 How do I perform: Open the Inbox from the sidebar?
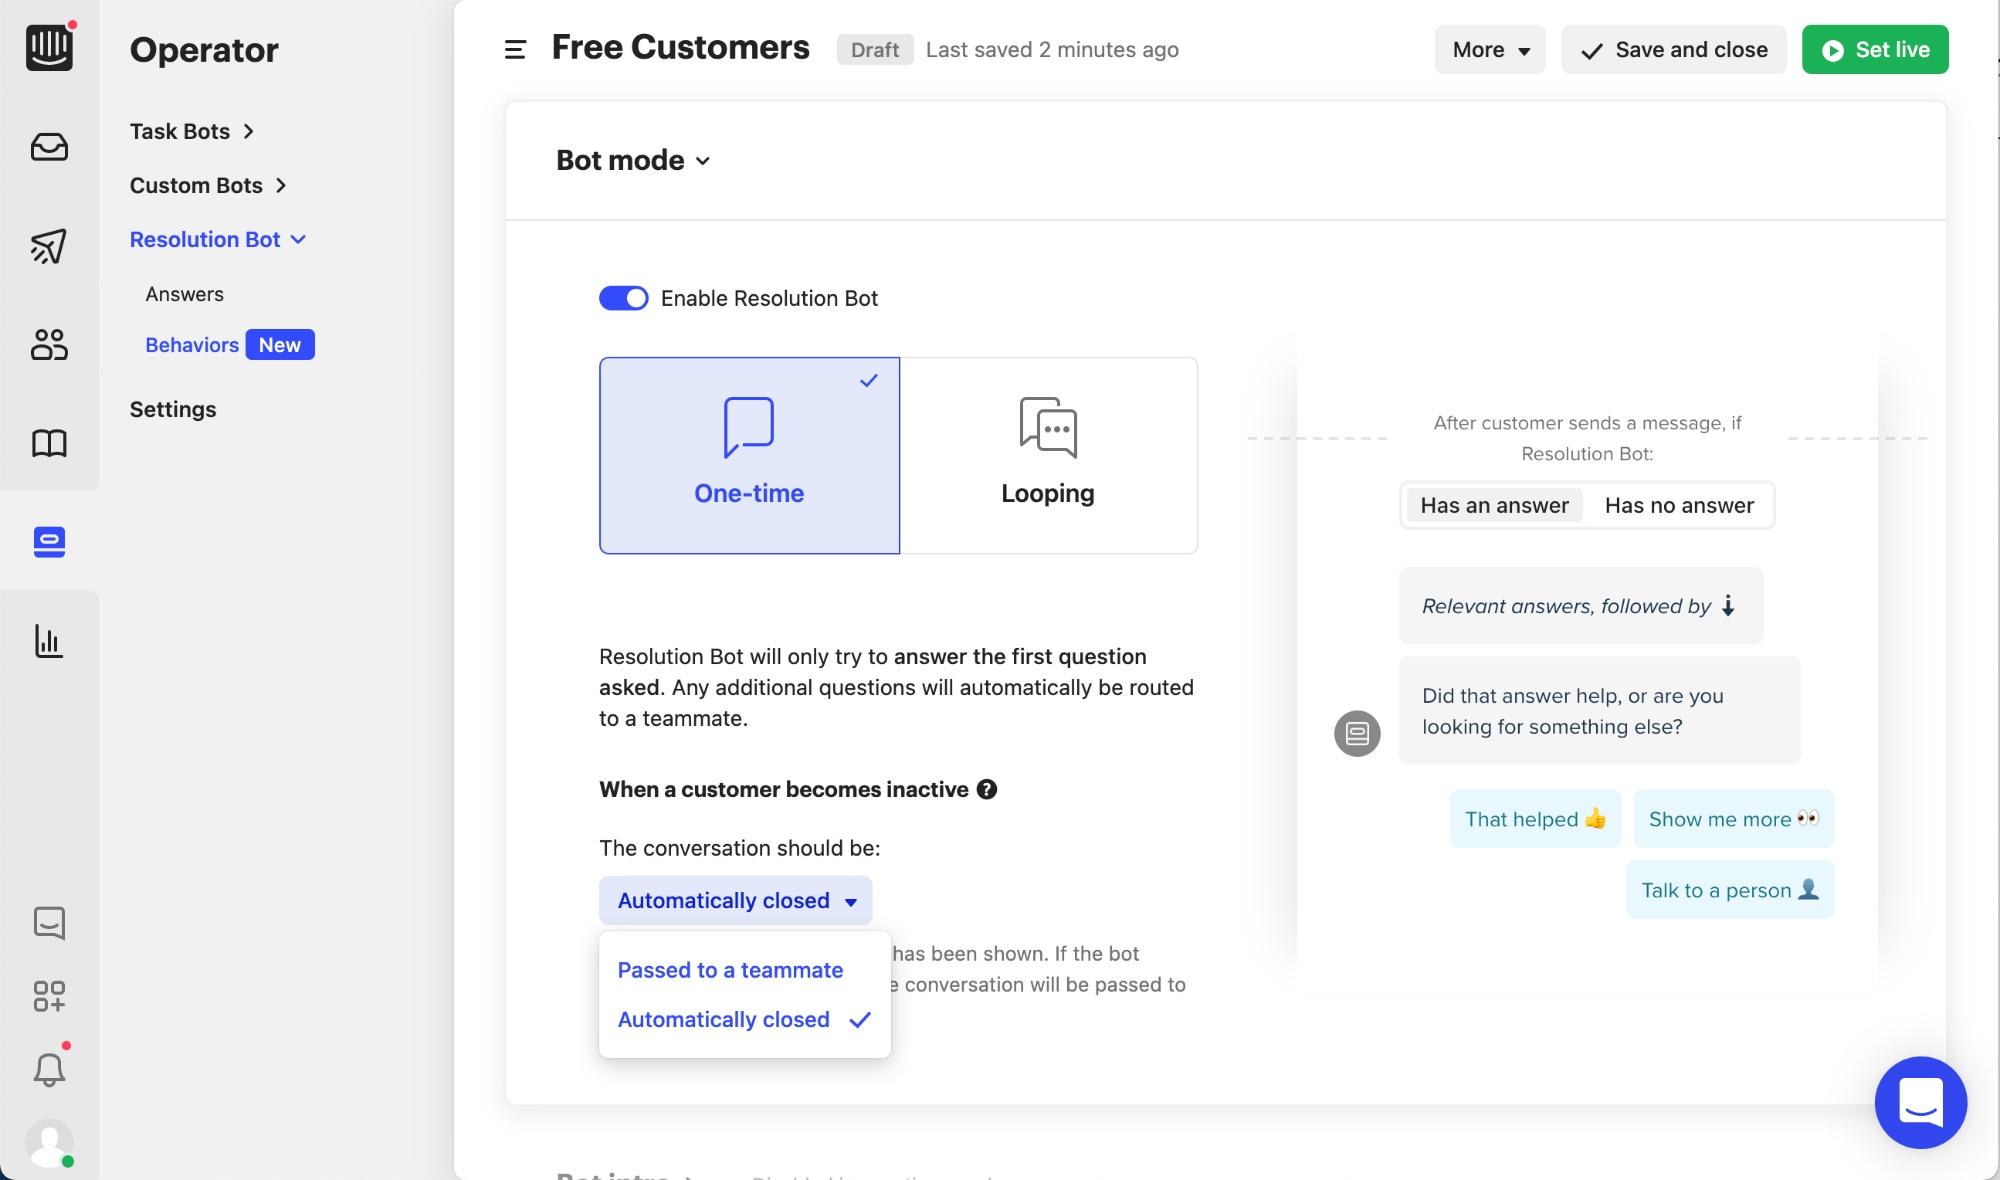coord(49,146)
